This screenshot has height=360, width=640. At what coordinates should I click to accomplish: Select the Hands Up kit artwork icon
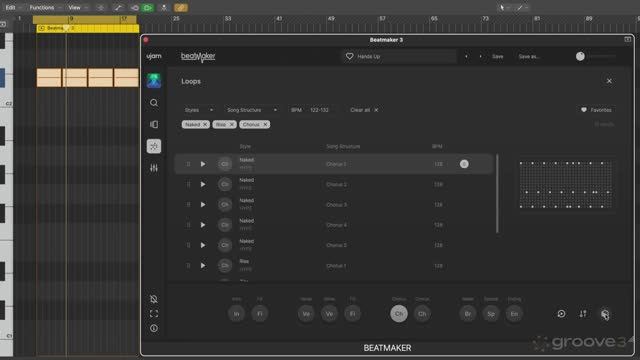tap(154, 81)
